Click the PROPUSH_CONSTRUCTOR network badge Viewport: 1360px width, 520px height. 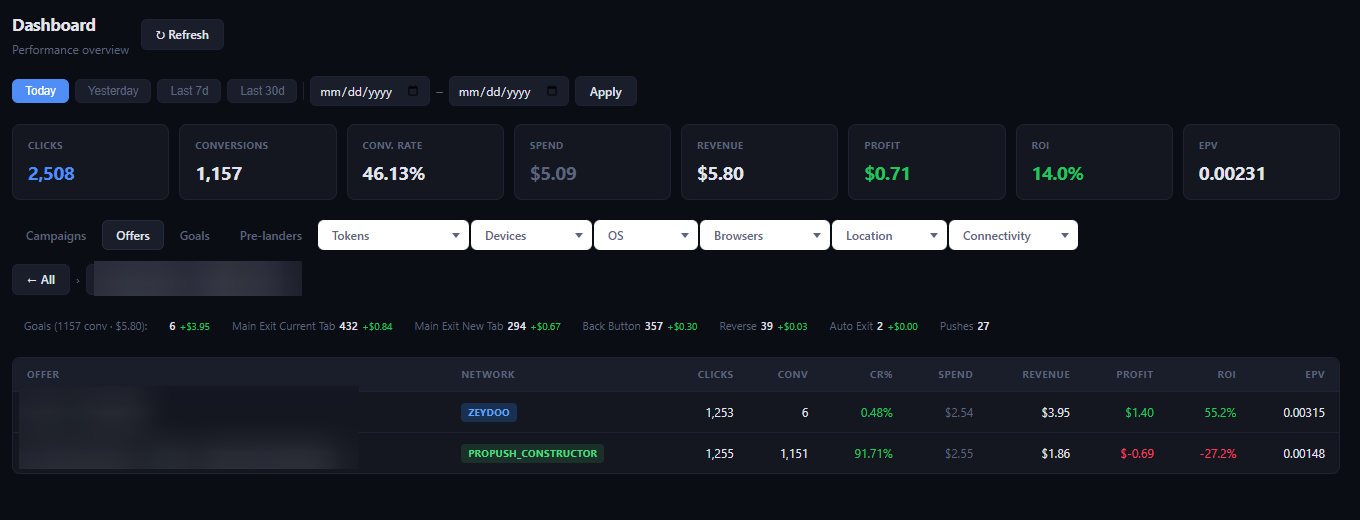532,453
